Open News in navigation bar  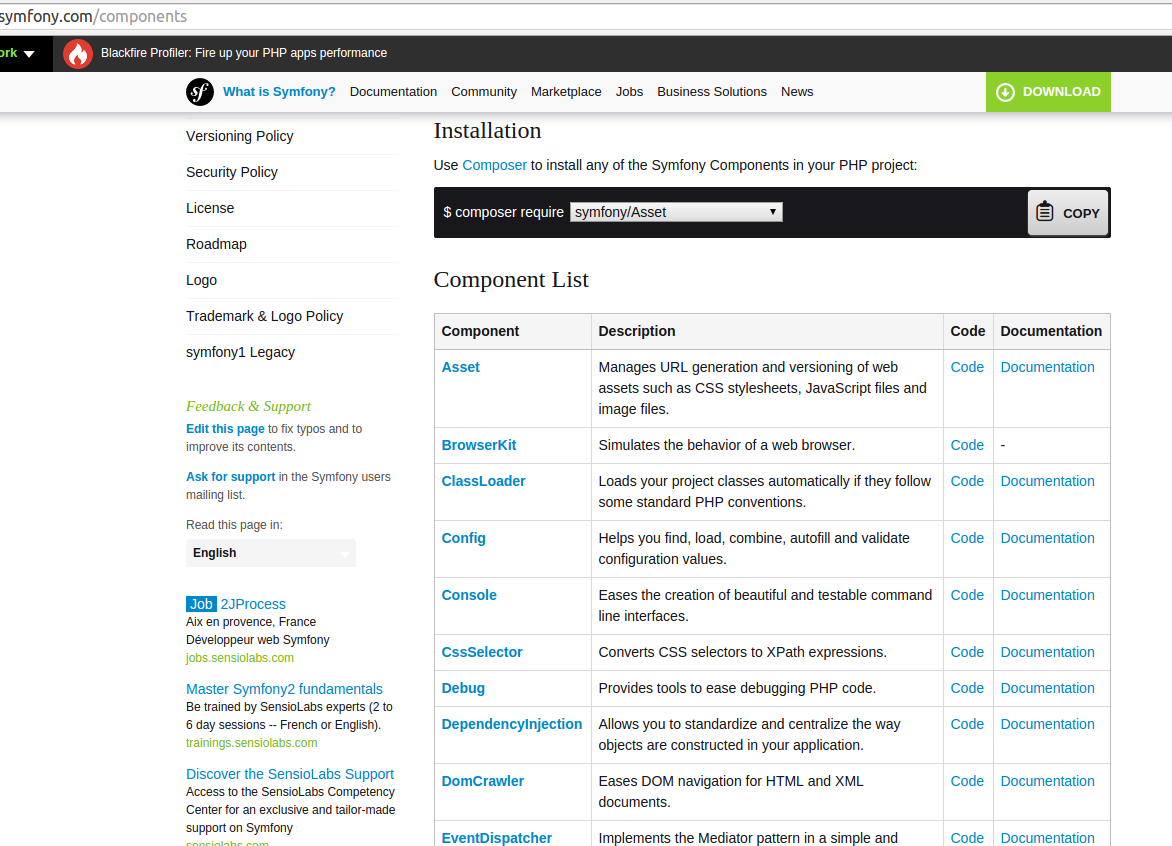(797, 92)
